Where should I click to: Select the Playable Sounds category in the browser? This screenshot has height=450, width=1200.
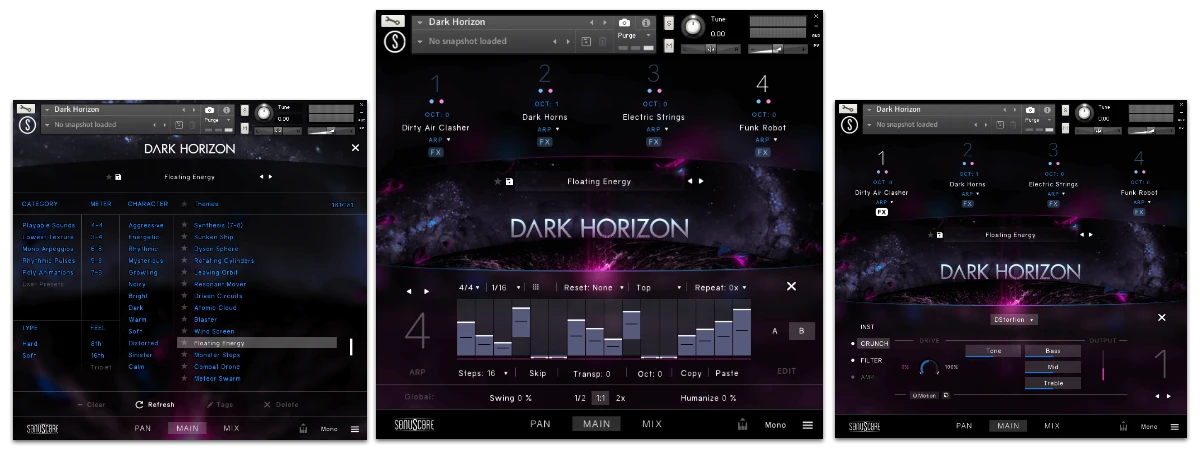tap(49, 225)
